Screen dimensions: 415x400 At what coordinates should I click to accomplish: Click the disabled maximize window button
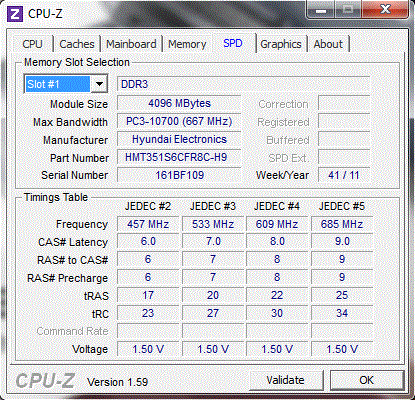(348, 10)
